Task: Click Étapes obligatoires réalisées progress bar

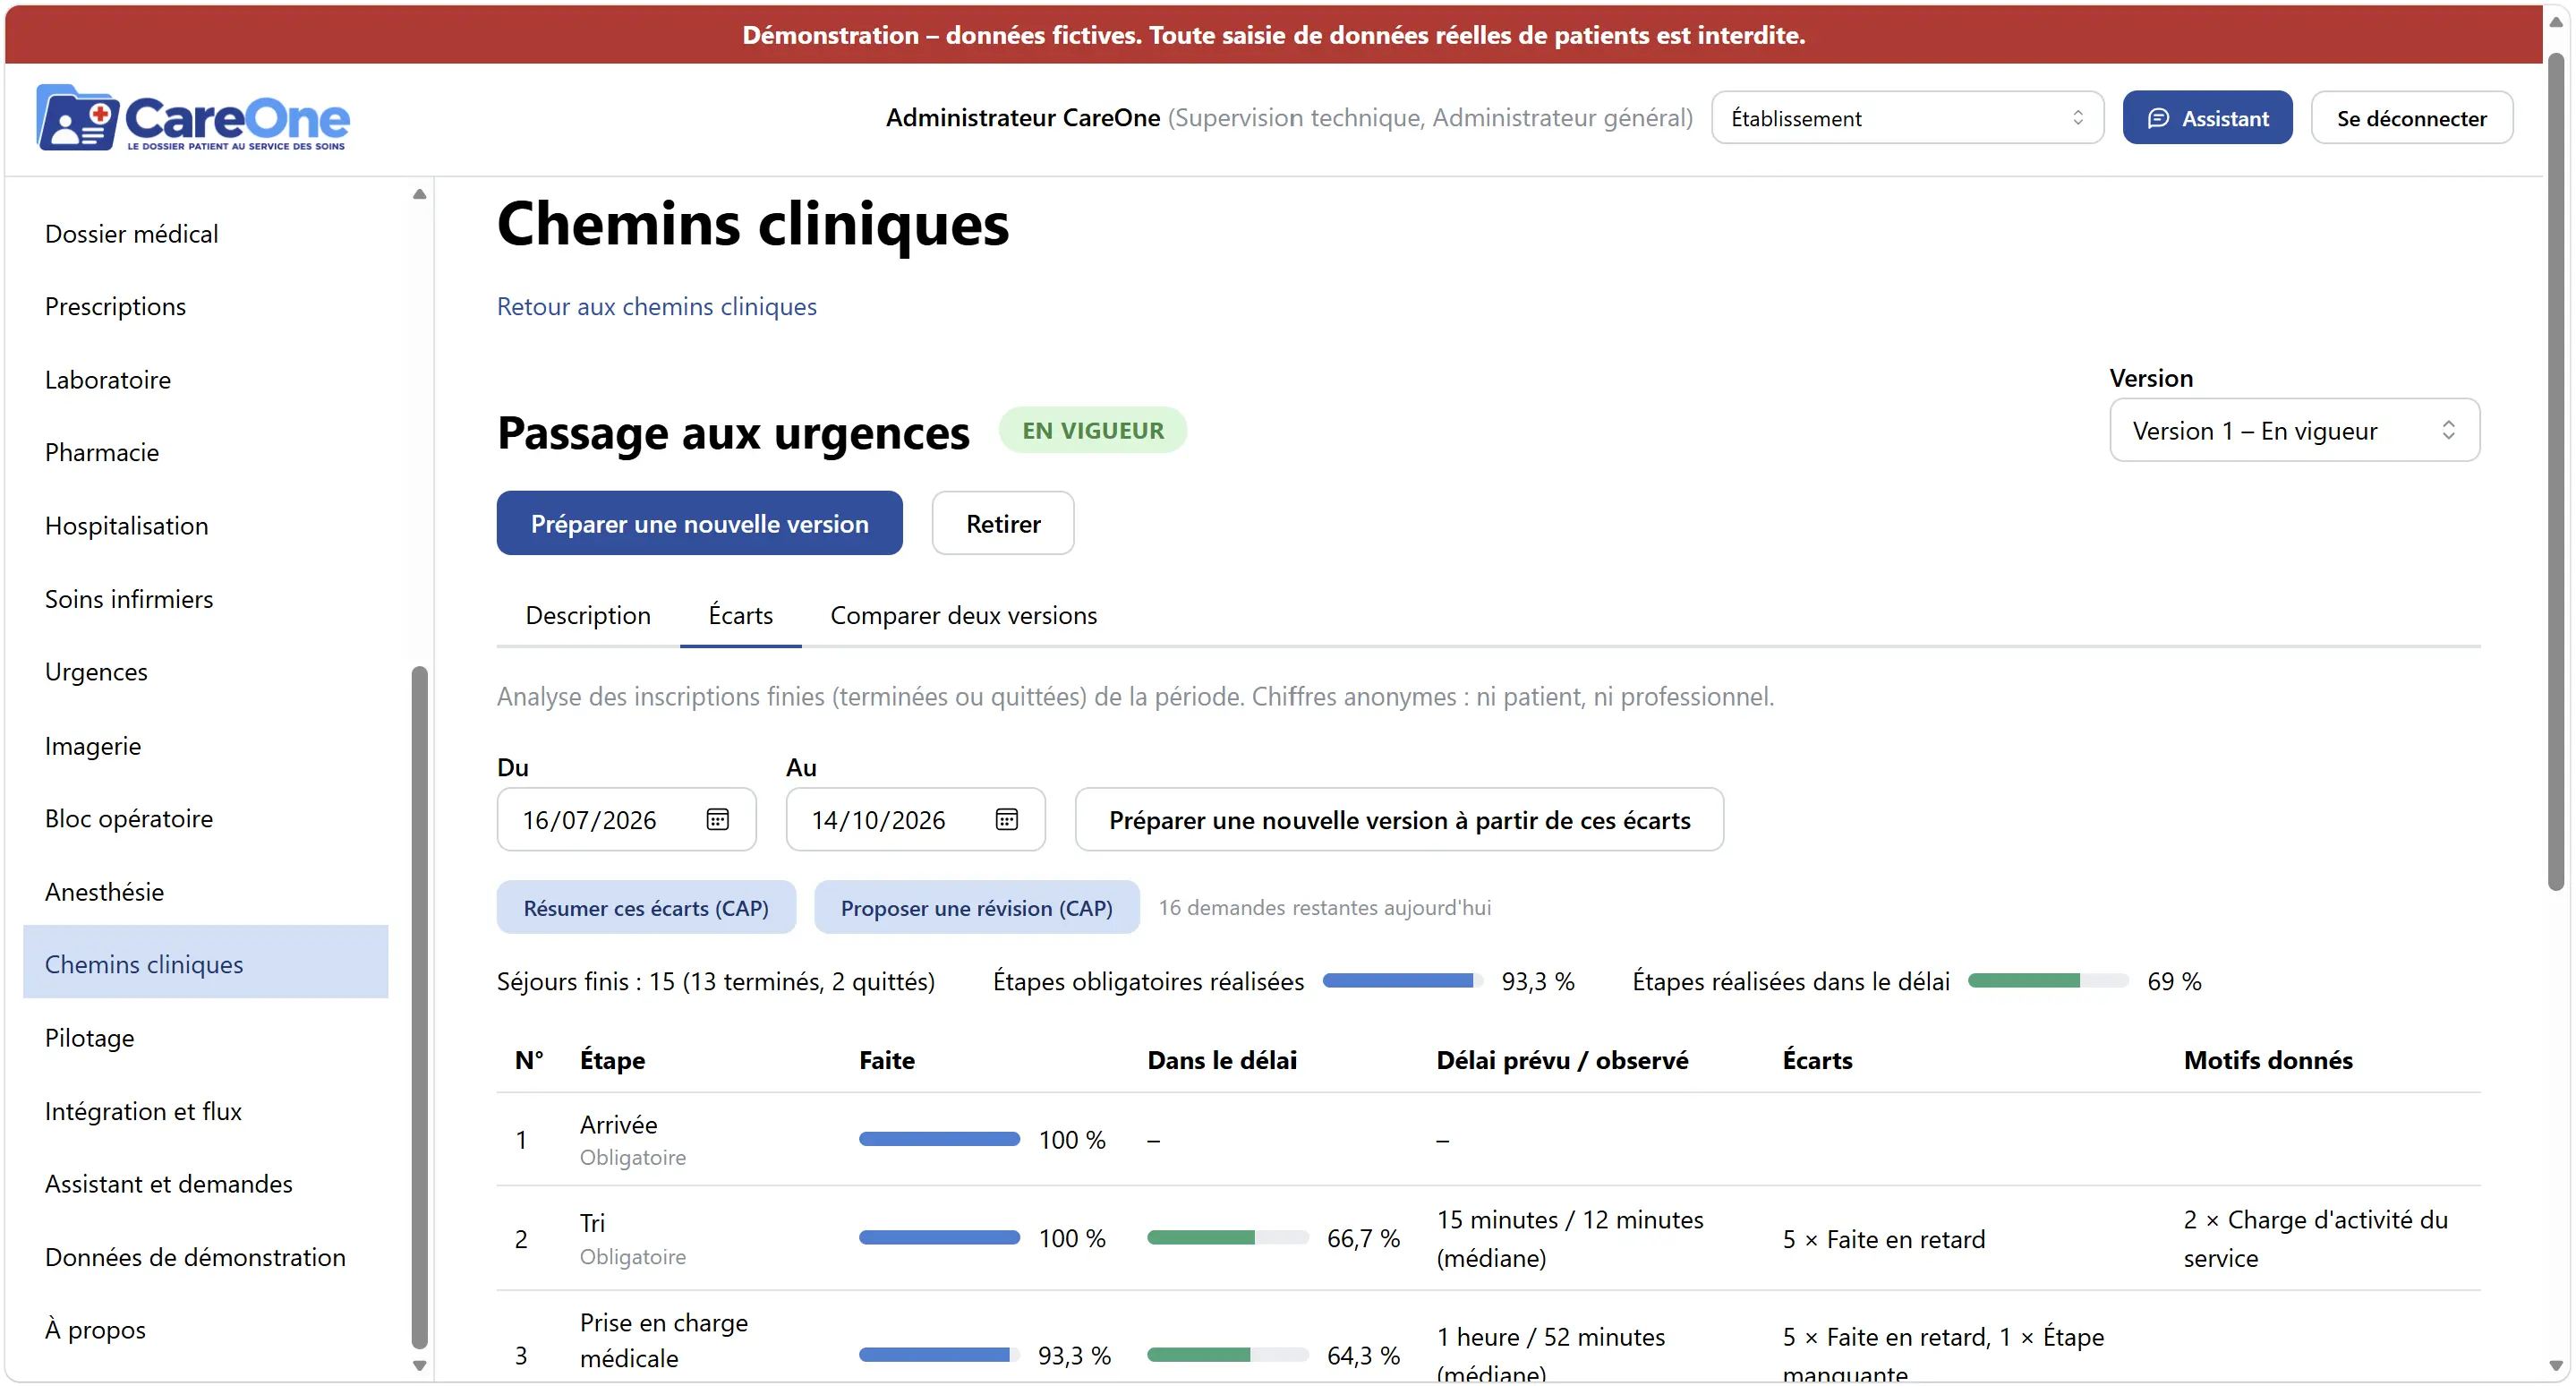Action: 1403,981
